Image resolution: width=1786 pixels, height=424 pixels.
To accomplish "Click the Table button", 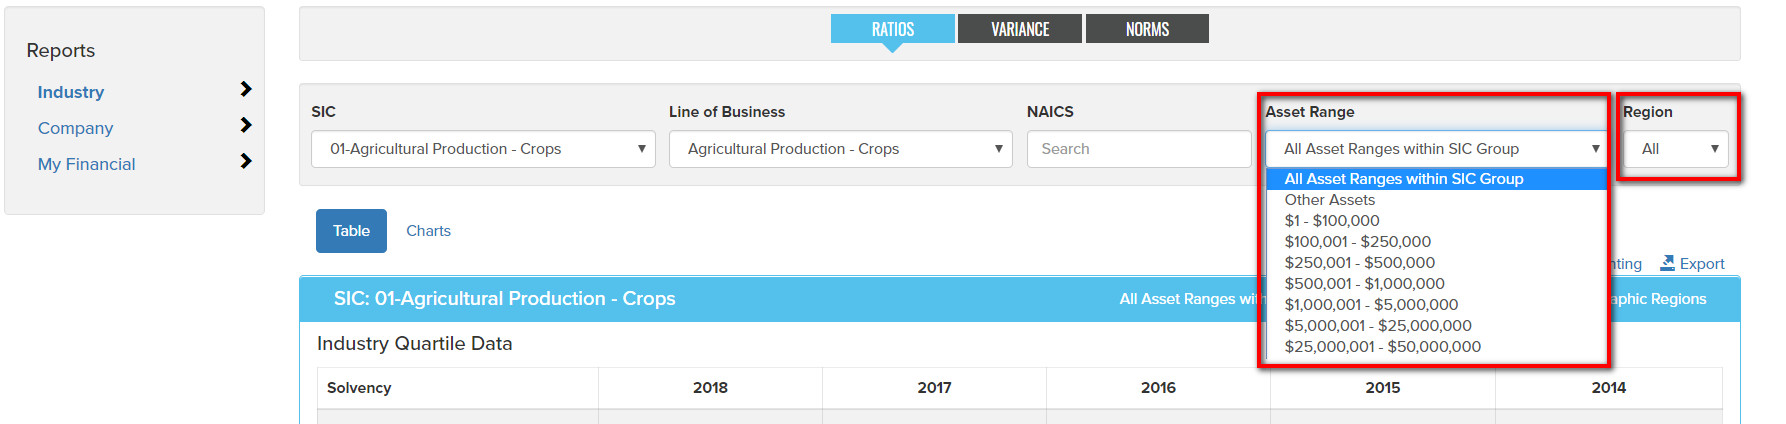I will [351, 231].
